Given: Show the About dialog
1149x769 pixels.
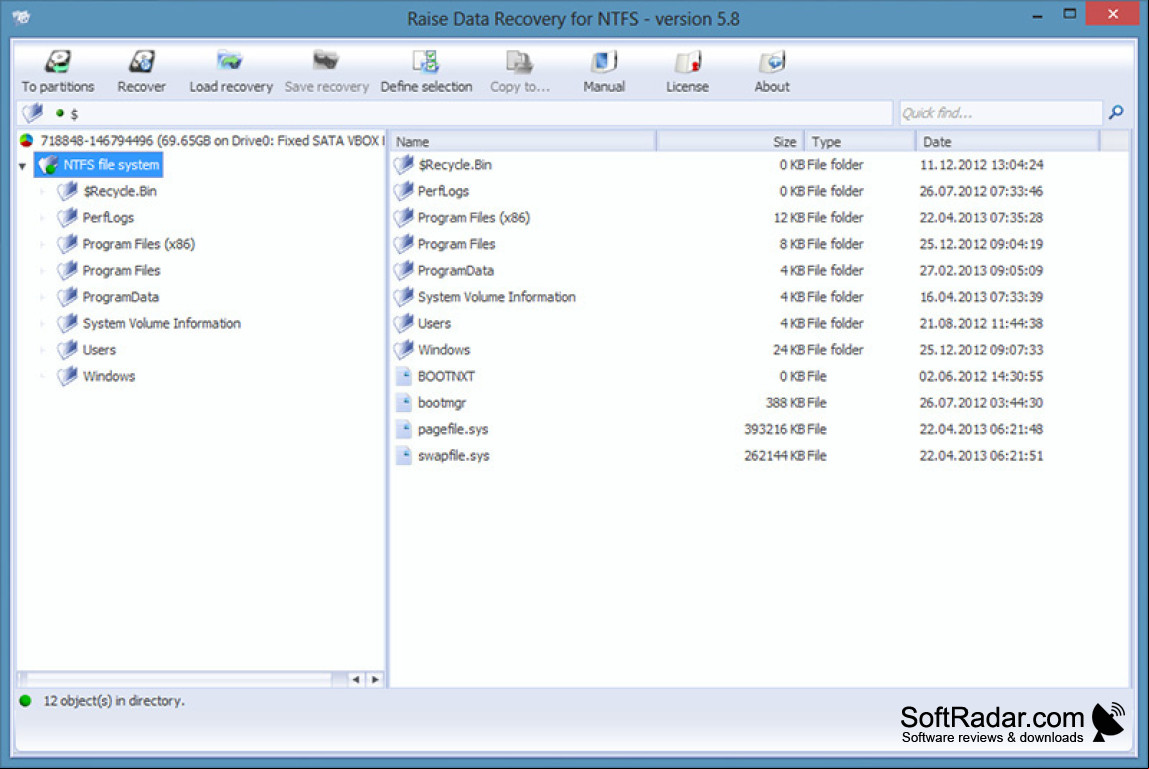Looking at the screenshot, I should 772,71.
